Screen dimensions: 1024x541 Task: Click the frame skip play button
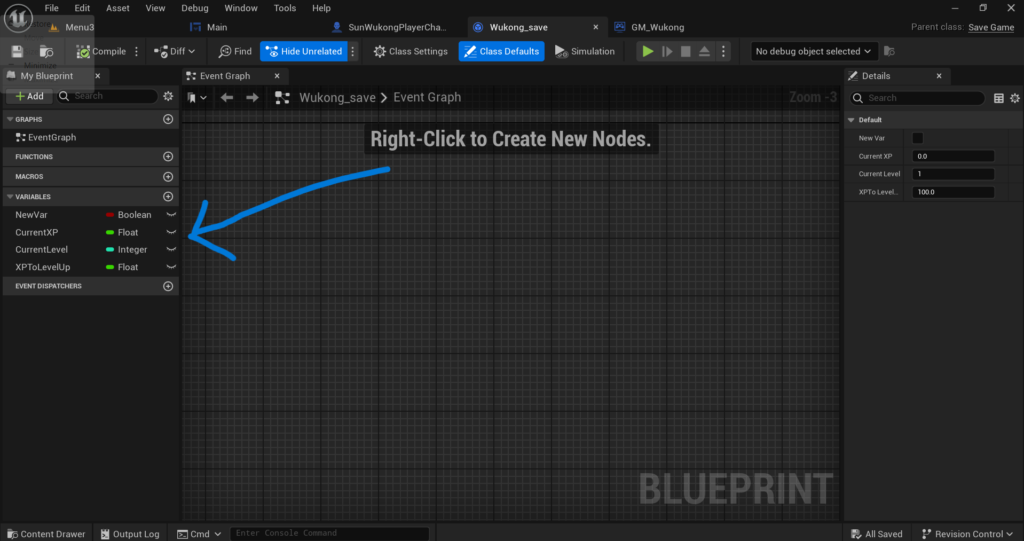click(667, 52)
